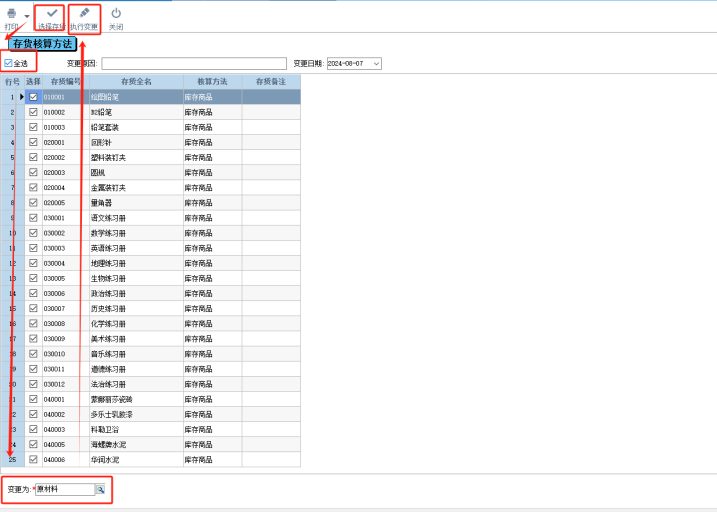Select the 地理练习册 cell
This screenshot has width=717, height=512.
(136, 263)
